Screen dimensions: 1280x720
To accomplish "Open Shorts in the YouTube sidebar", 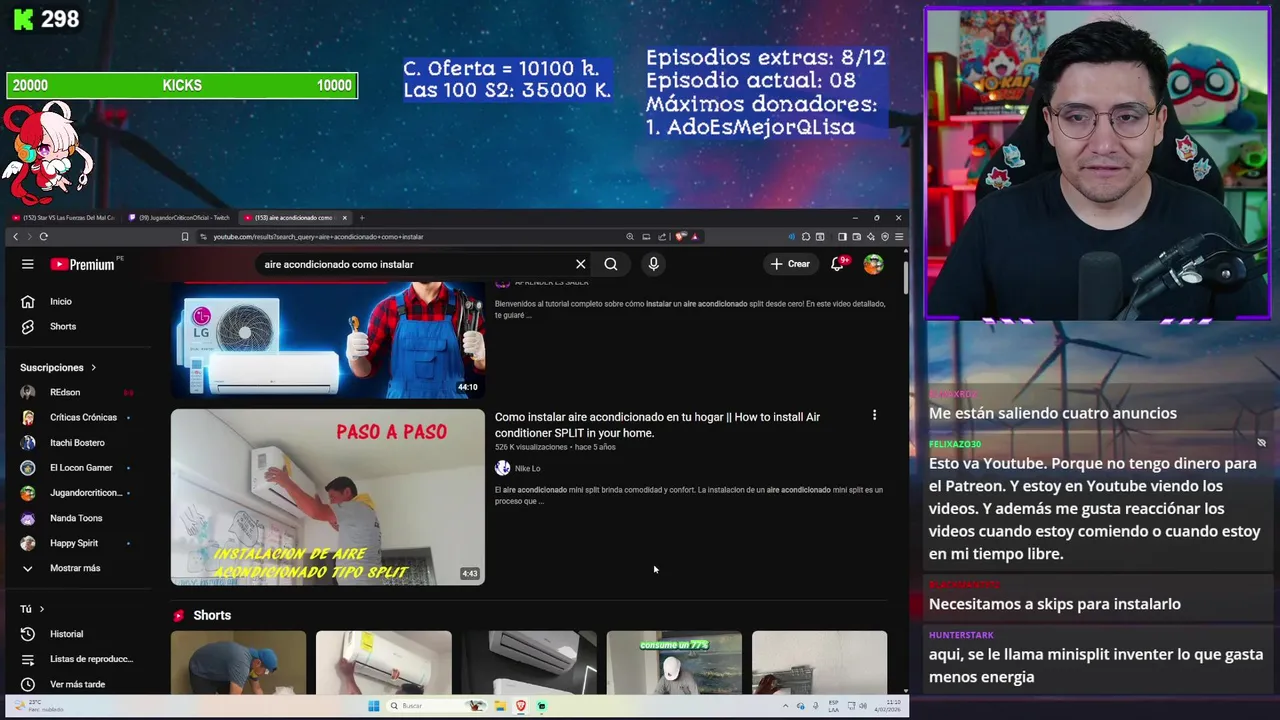I will (x=63, y=326).
